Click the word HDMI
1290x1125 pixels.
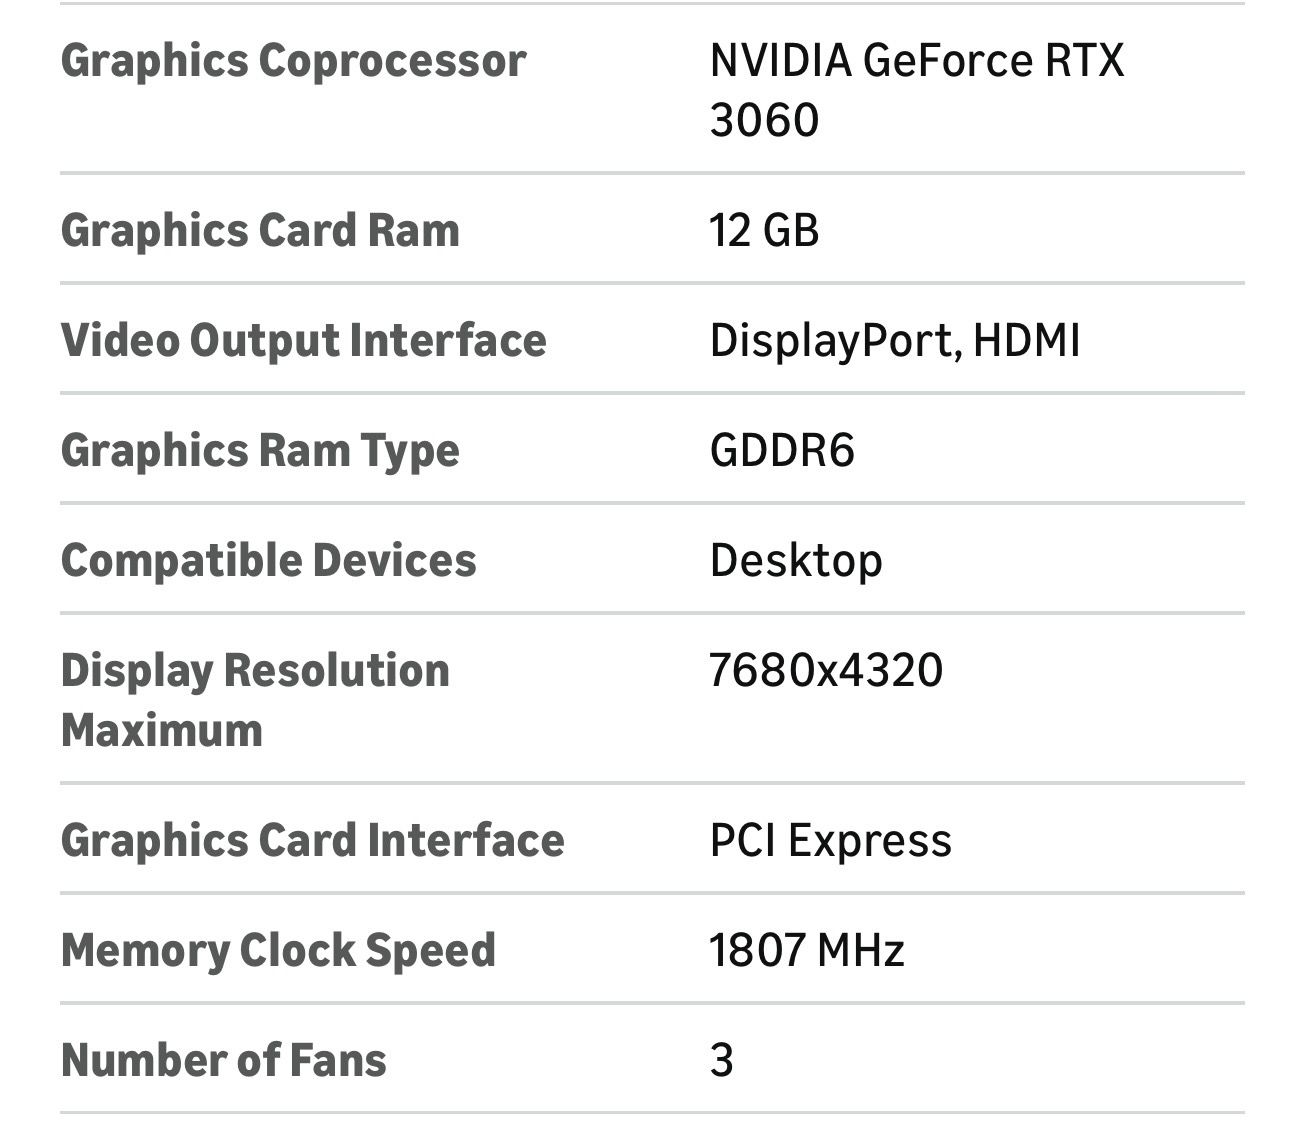tap(1027, 341)
